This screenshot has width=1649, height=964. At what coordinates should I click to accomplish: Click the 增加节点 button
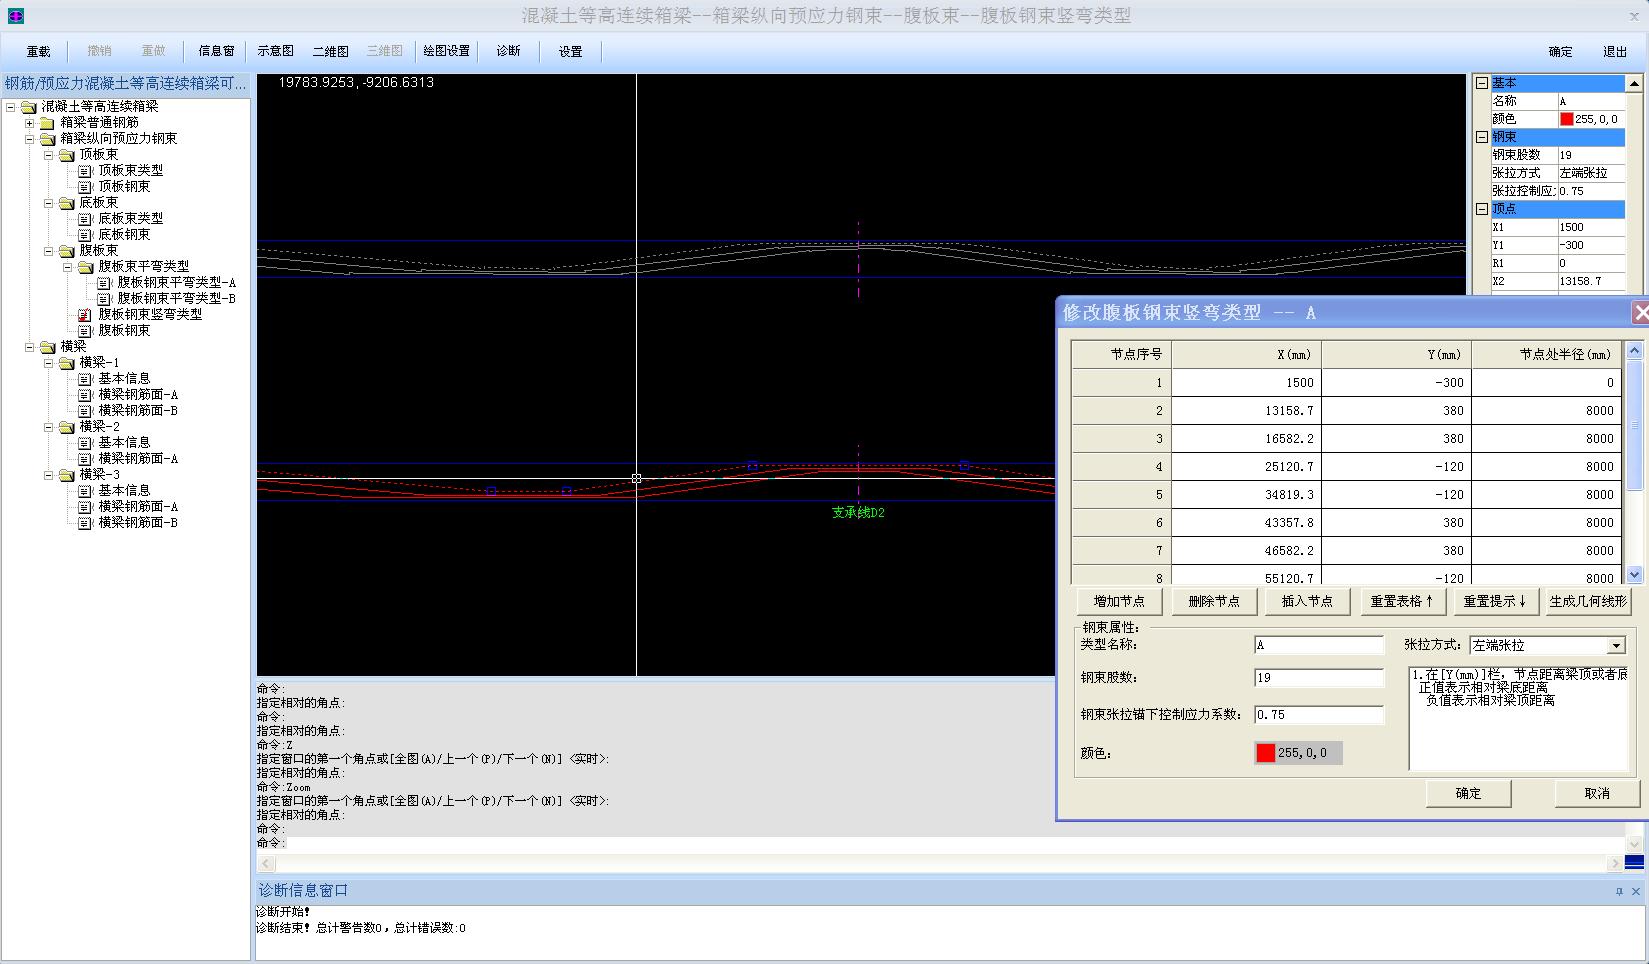(x=1119, y=601)
